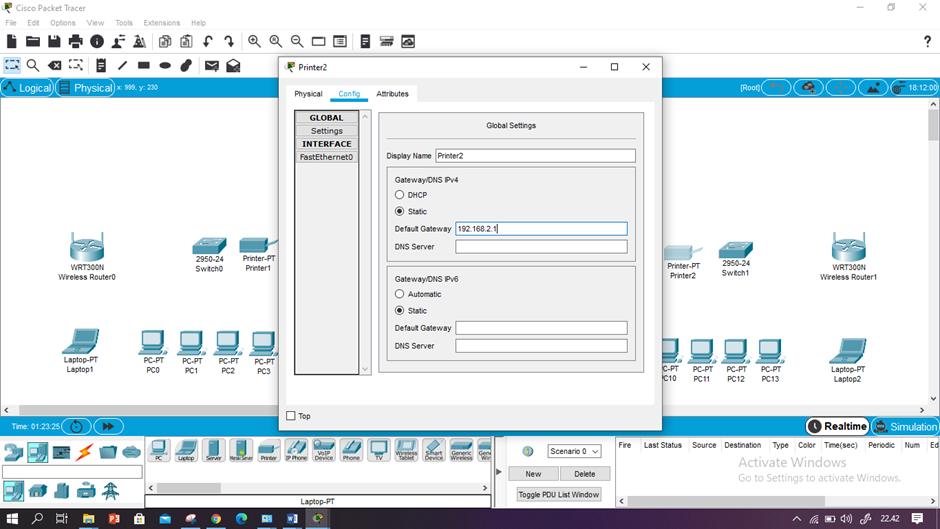Pick the Printer device from palette

click(x=269, y=450)
